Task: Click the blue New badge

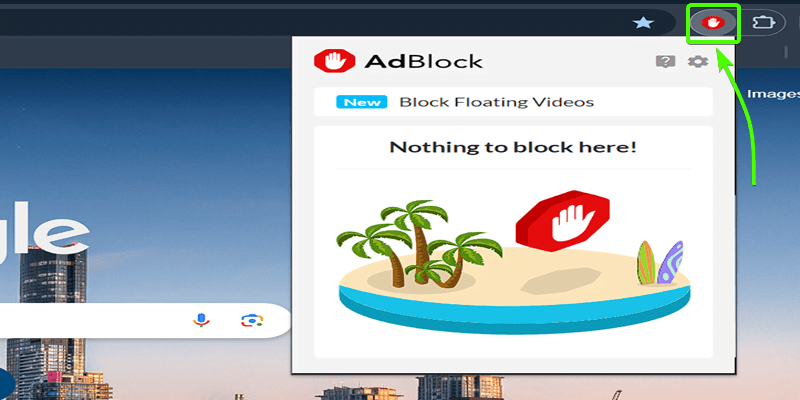Action: point(362,102)
